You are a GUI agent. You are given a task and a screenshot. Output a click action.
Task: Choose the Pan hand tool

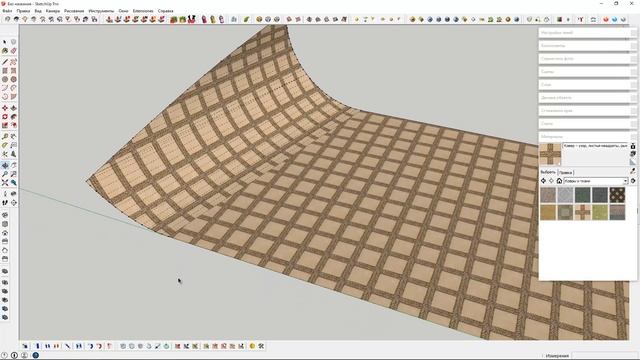13,165
